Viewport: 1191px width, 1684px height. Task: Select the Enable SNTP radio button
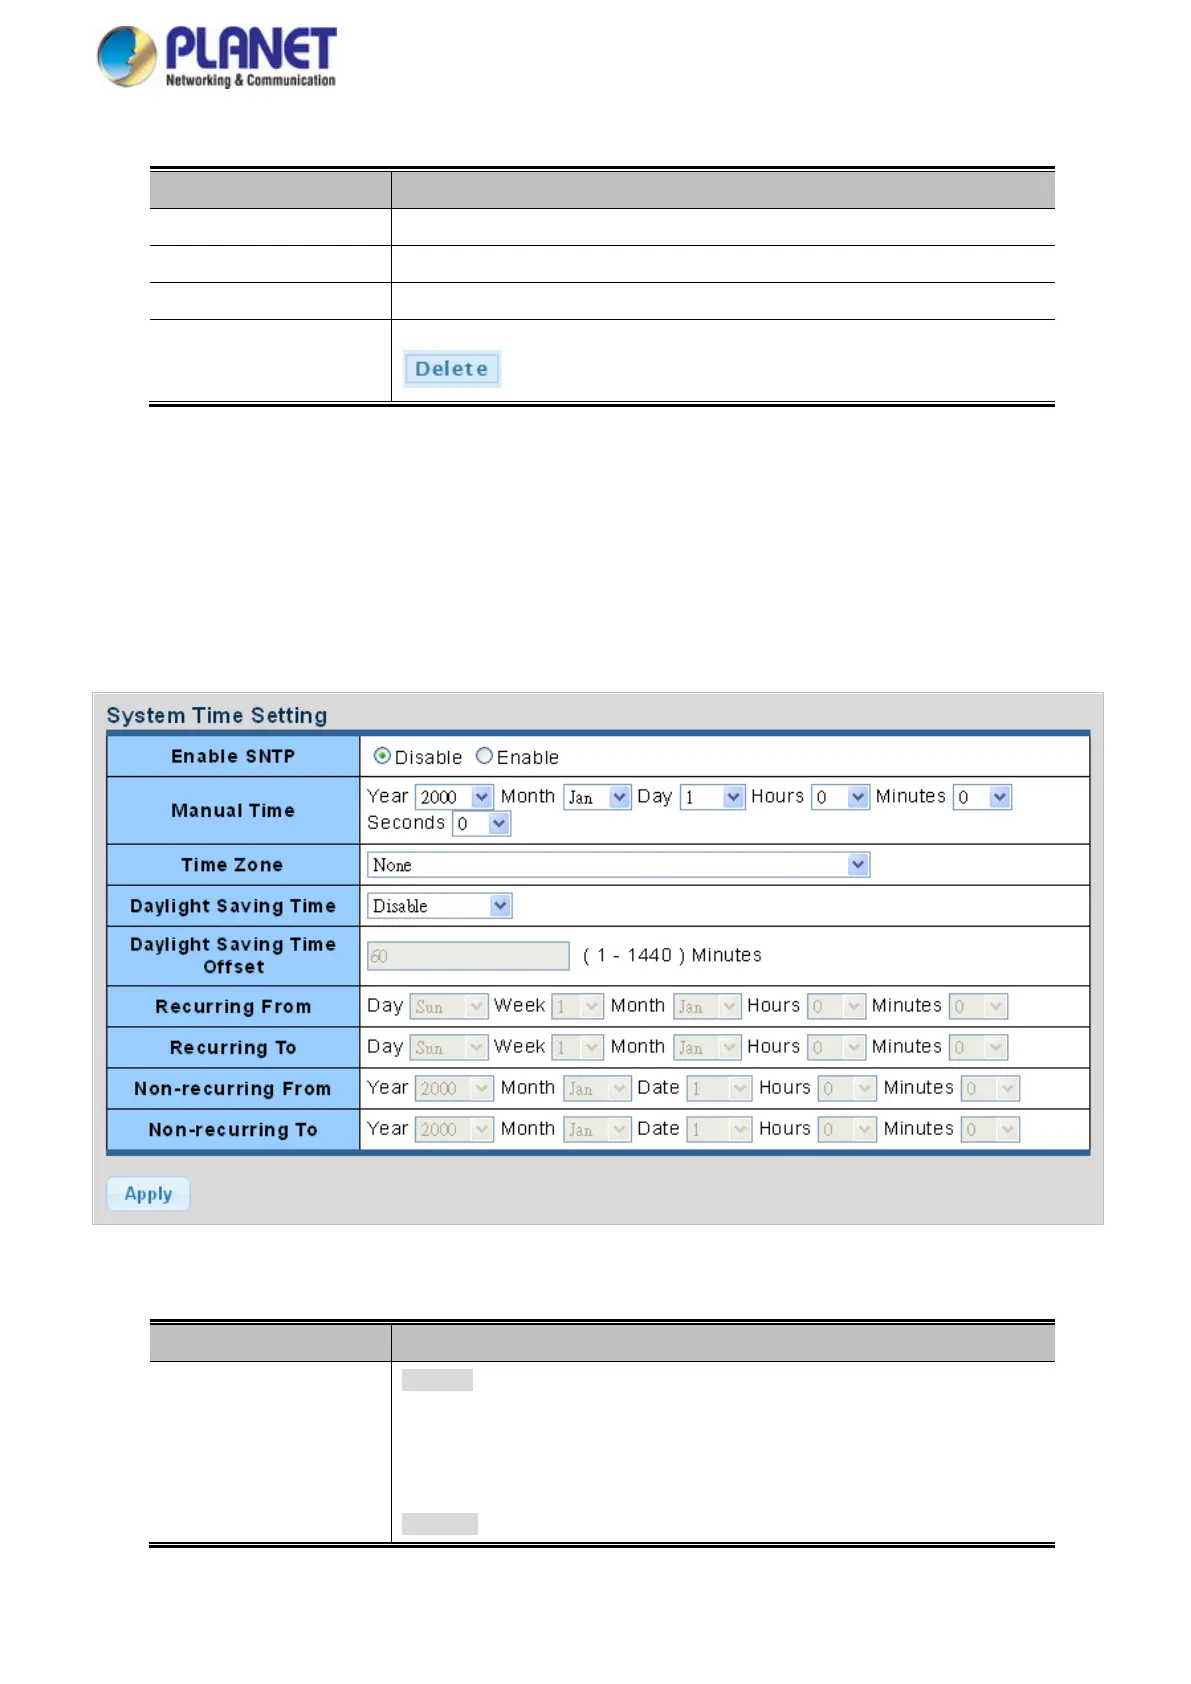484,756
